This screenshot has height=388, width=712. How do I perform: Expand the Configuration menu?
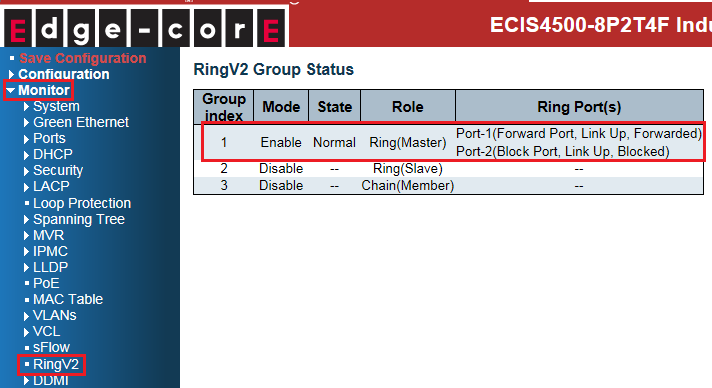pyautogui.click(x=64, y=74)
